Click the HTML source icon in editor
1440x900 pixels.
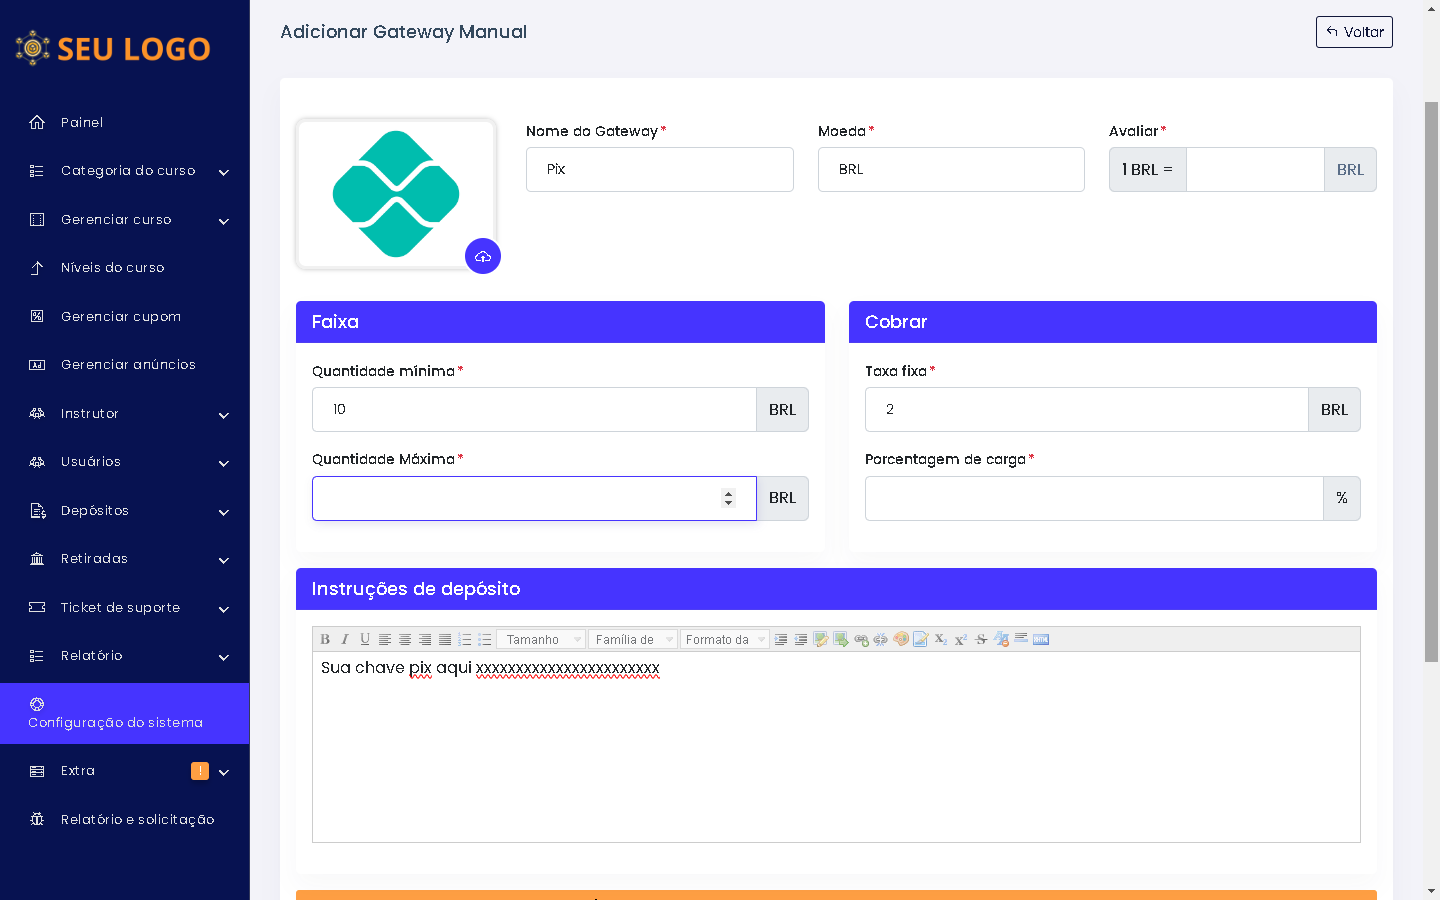tap(1041, 640)
